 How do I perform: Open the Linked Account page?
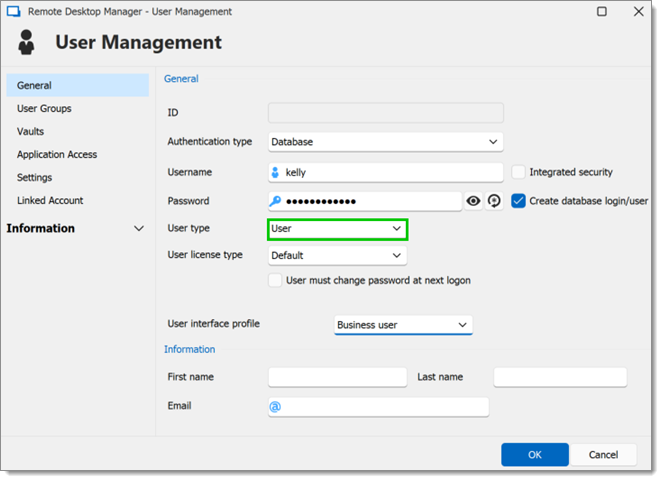click(x=50, y=201)
